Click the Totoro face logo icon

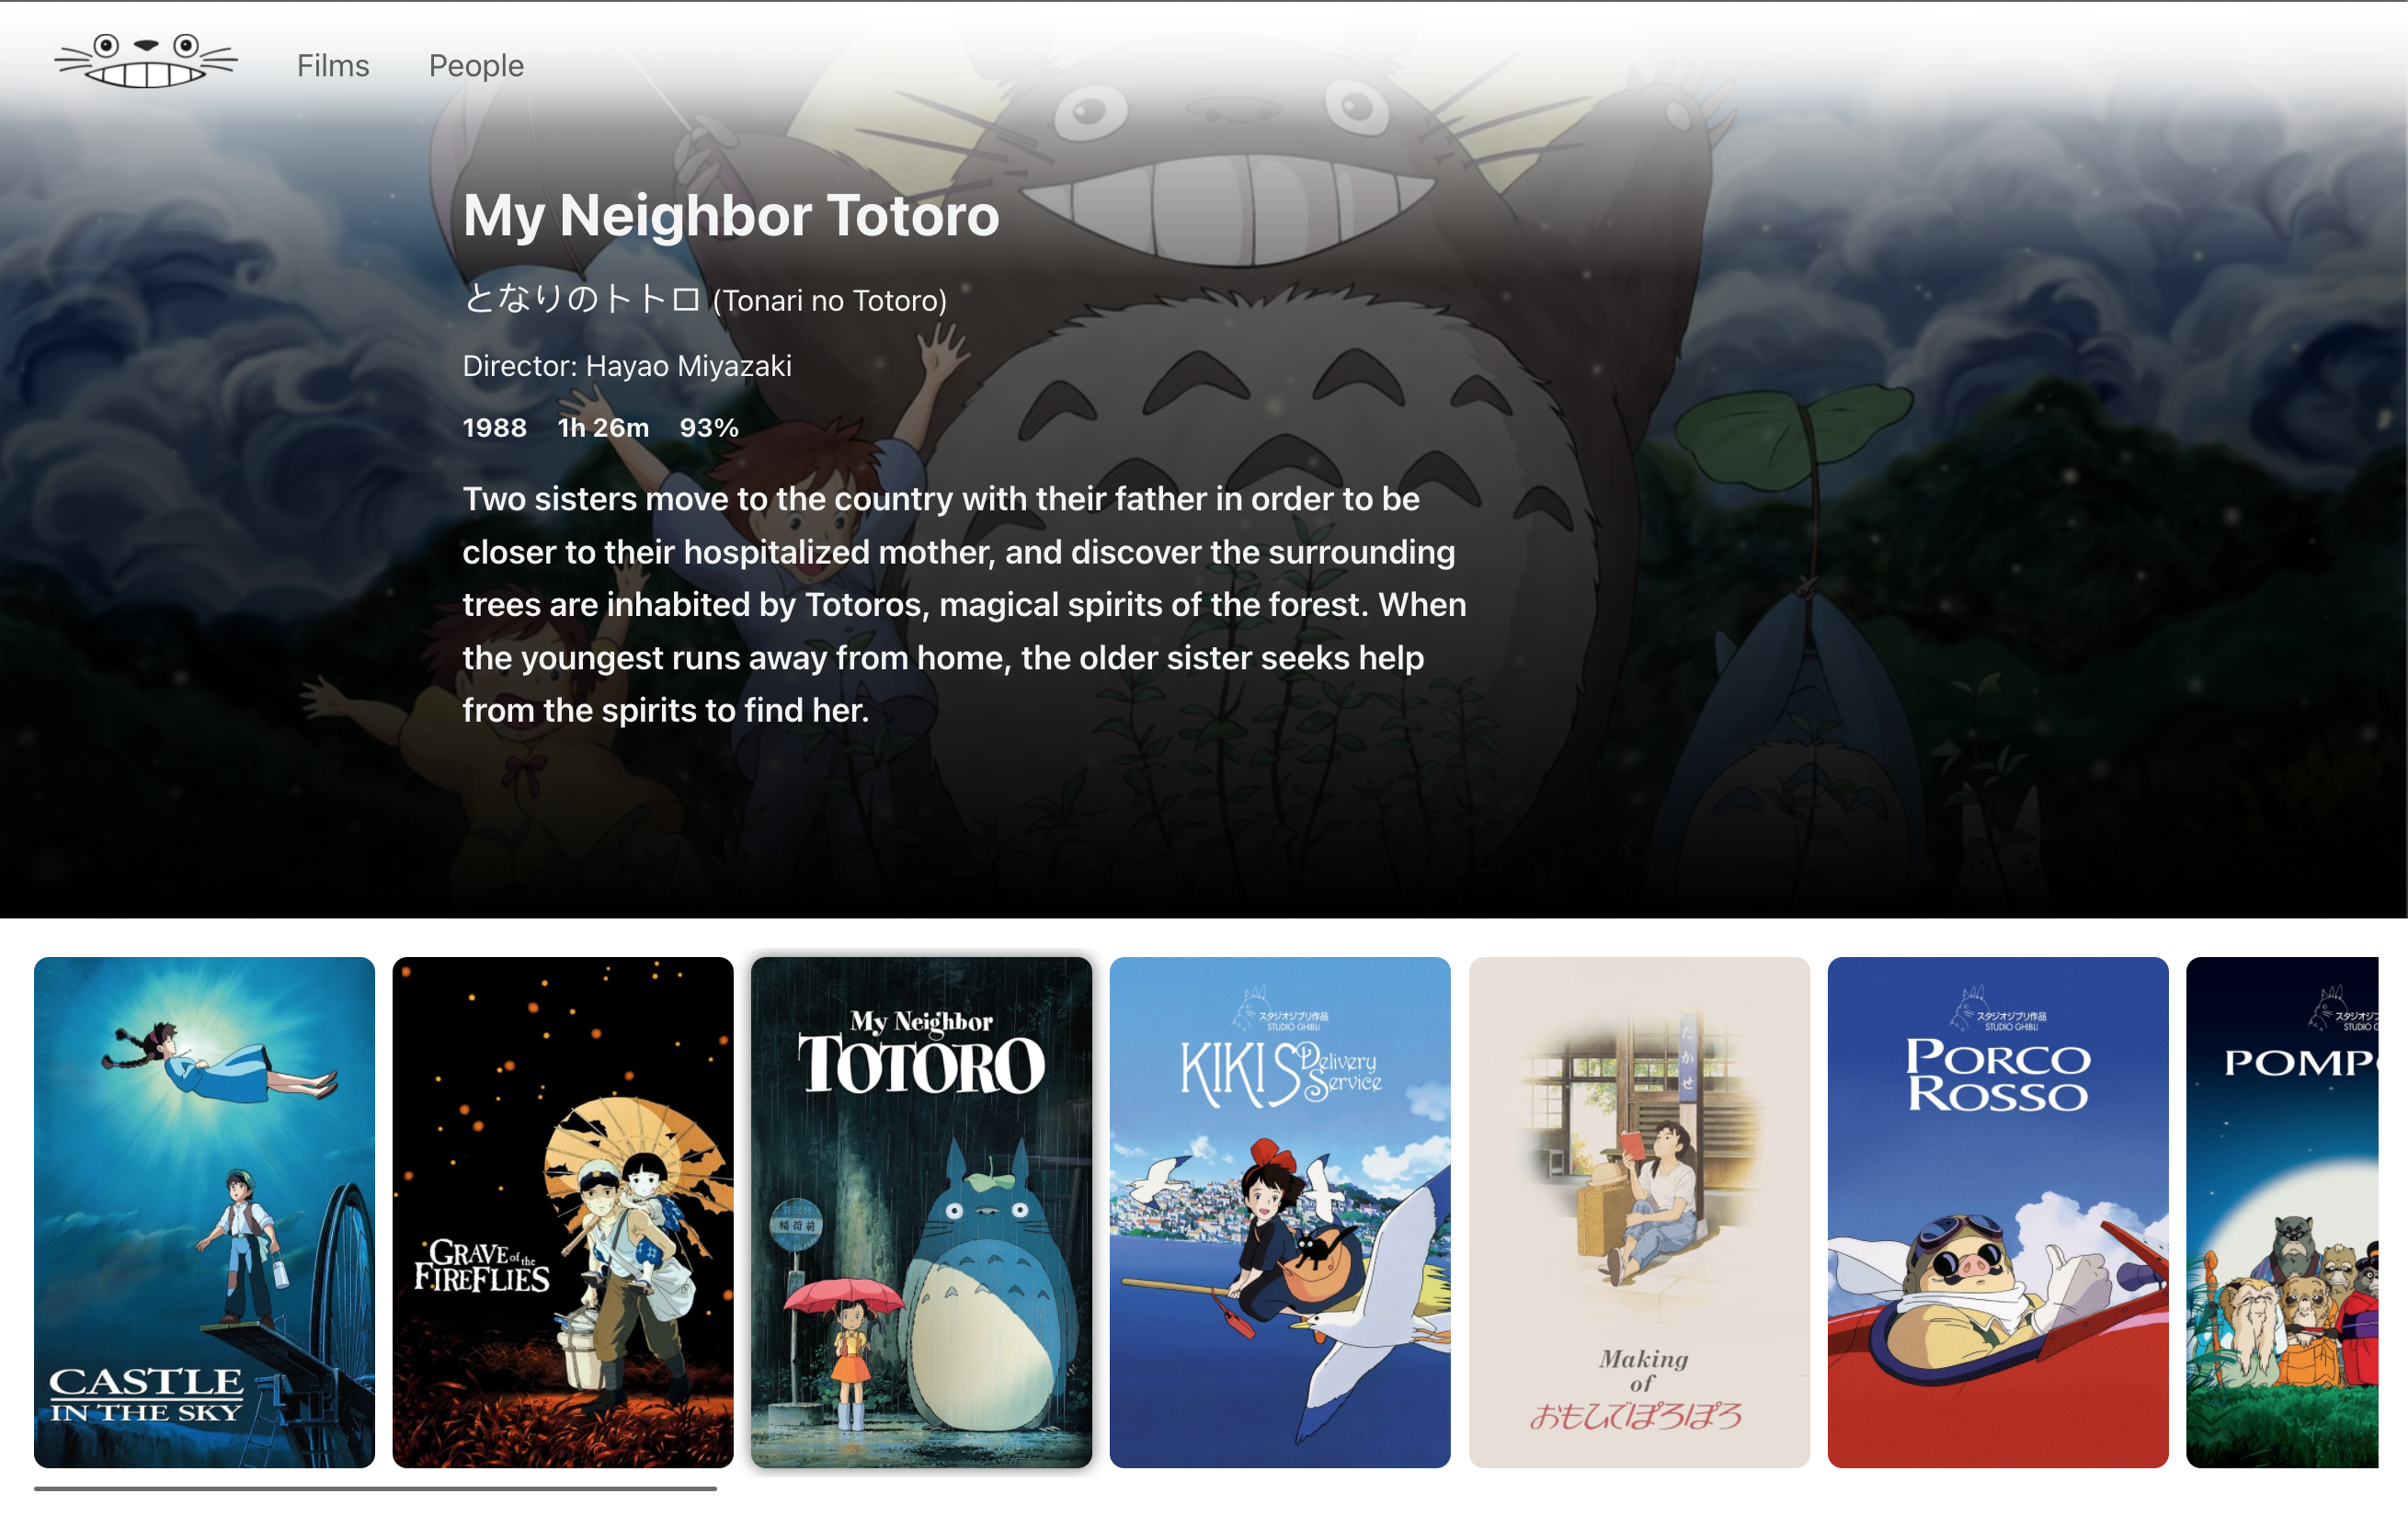[x=146, y=61]
